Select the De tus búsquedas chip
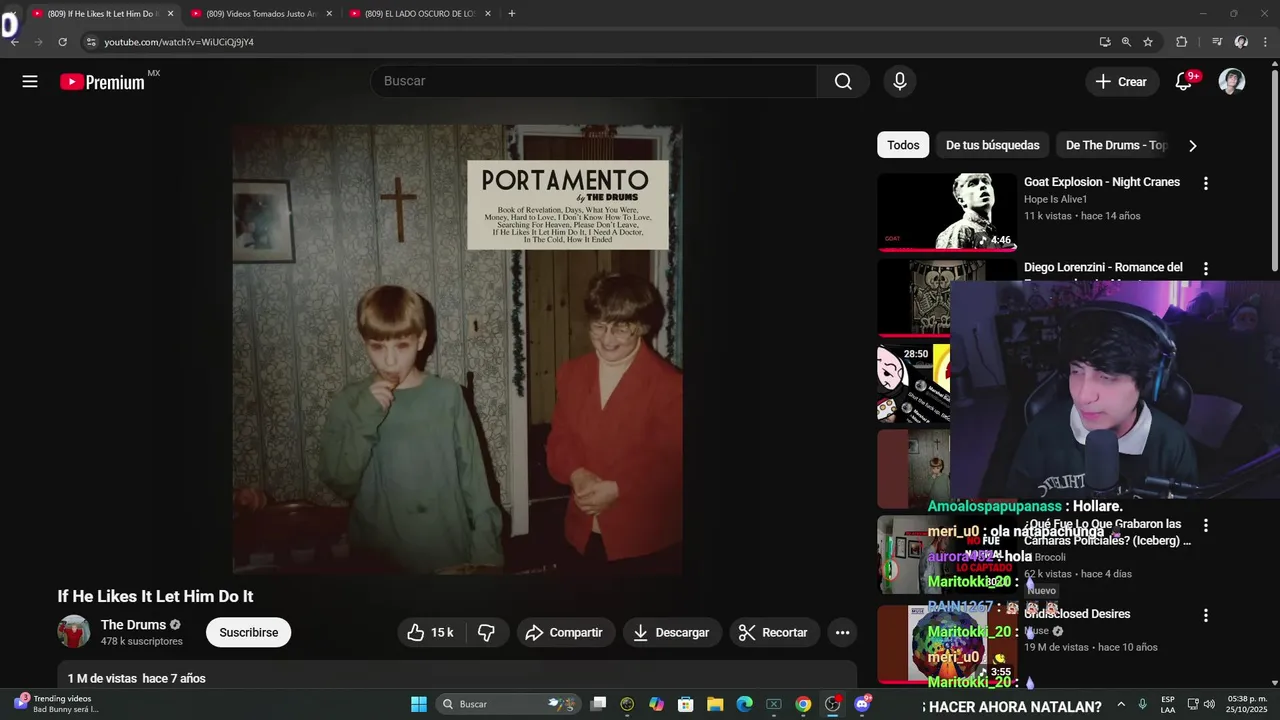The height and width of the screenshot is (720, 1280). pos(993,145)
